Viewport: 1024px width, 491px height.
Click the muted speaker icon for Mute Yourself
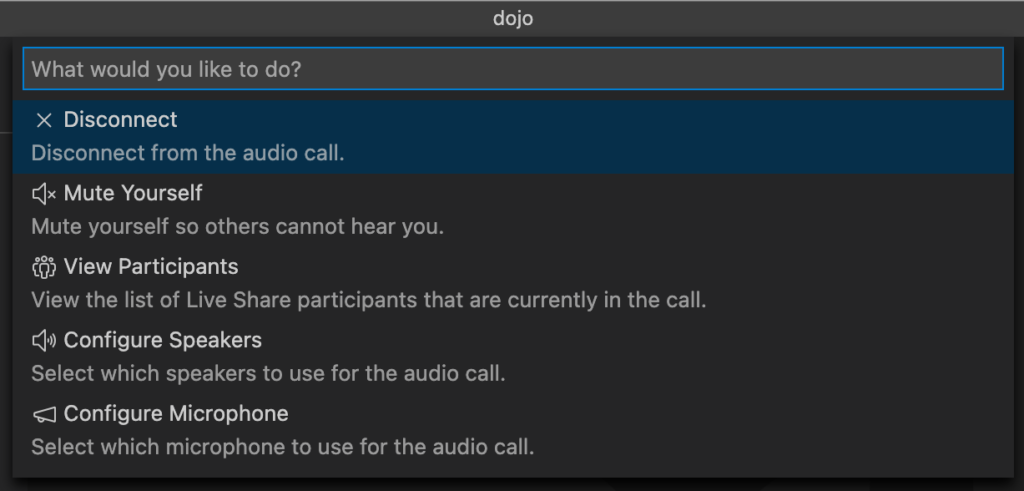point(44,193)
